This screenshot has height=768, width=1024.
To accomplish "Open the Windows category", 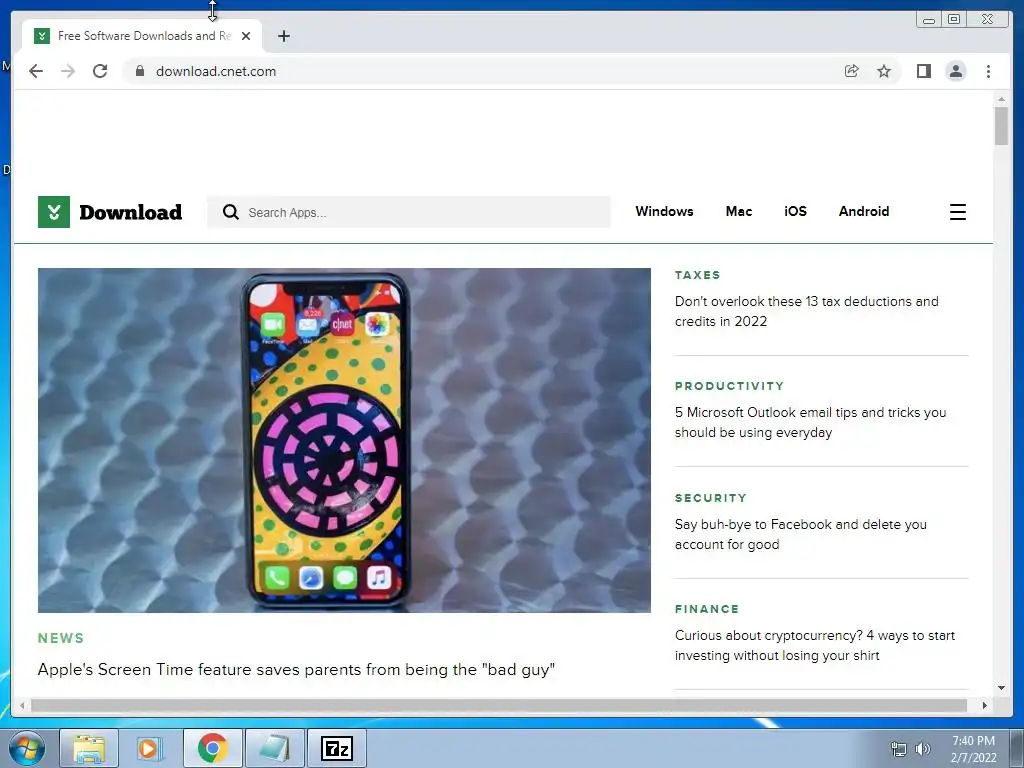I will pos(664,211).
